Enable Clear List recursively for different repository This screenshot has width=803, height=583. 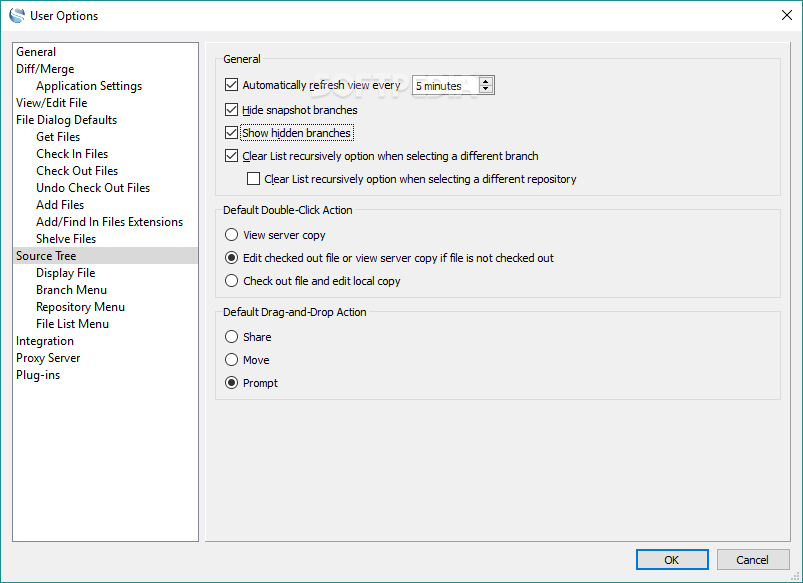[x=253, y=179]
